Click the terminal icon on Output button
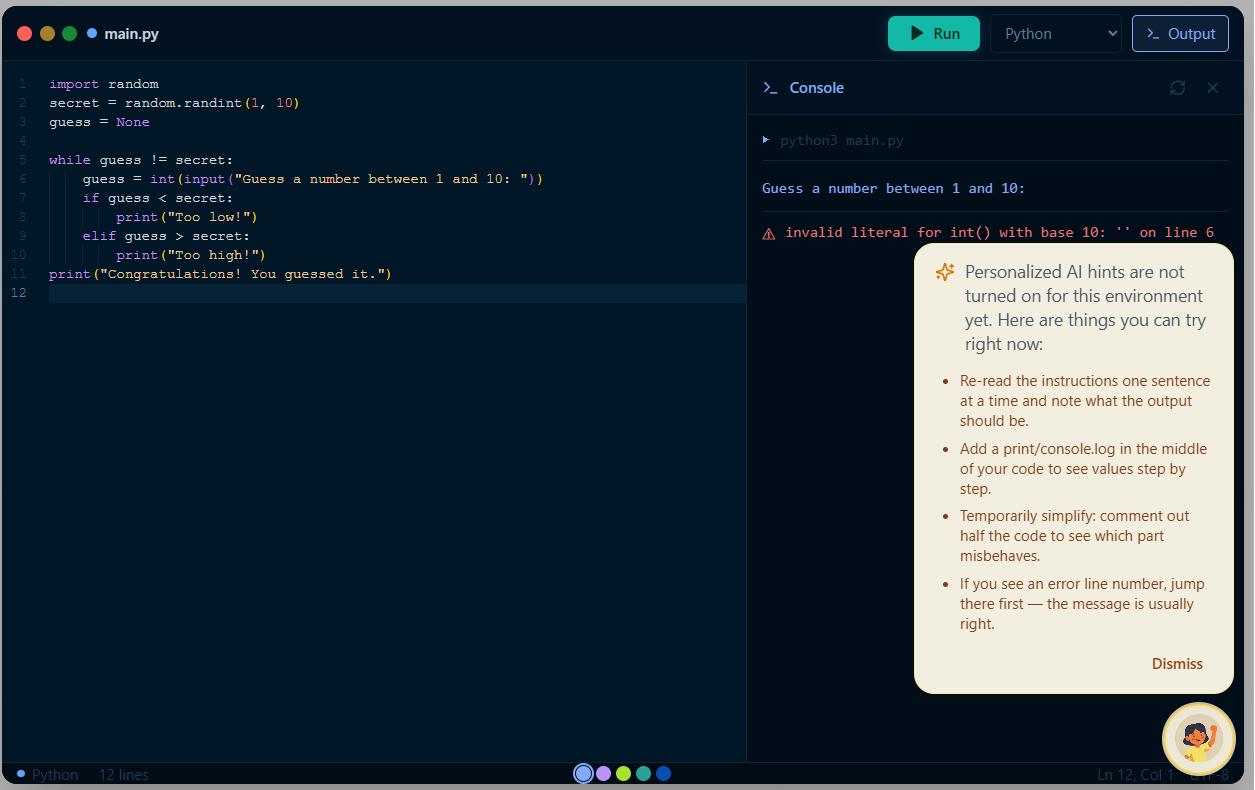The width and height of the screenshot is (1255, 790). pos(1153,34)
